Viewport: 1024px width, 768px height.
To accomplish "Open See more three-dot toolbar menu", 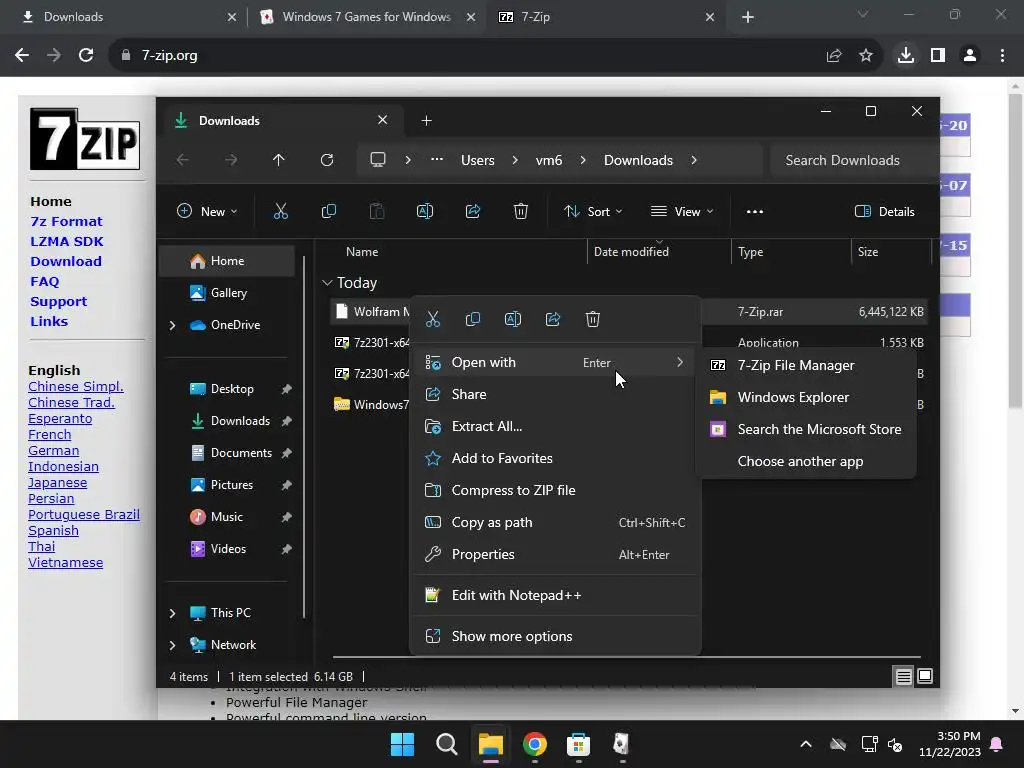I will click(x=755, y=212).
